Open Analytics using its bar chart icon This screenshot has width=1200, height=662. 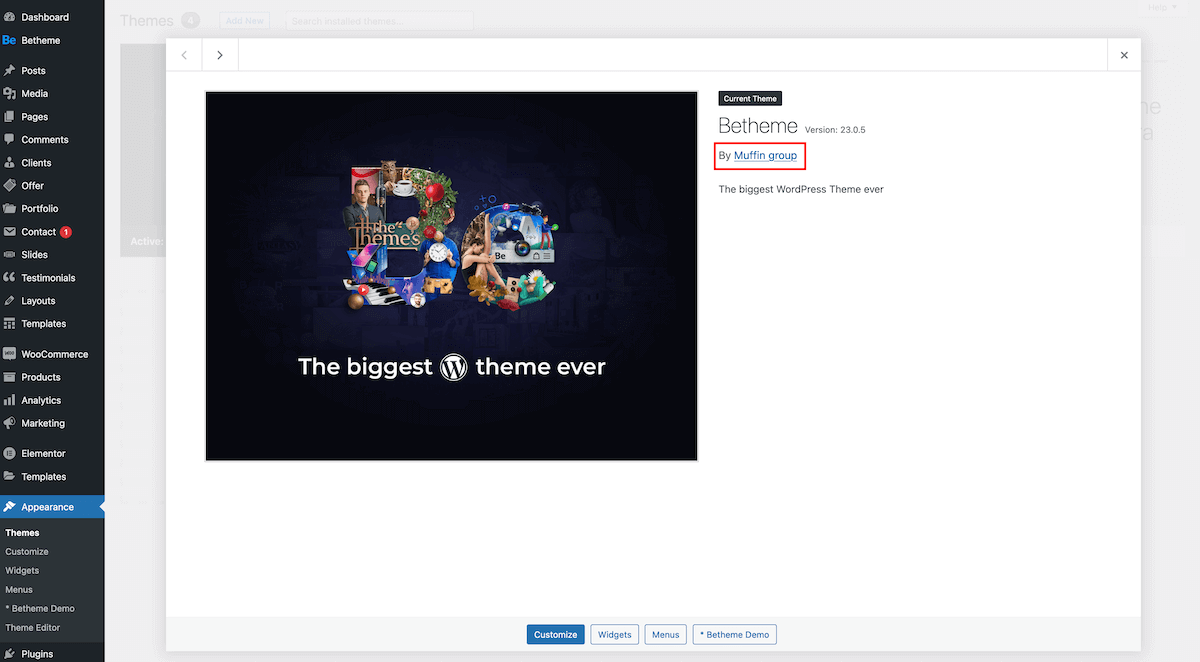(9, 400)
